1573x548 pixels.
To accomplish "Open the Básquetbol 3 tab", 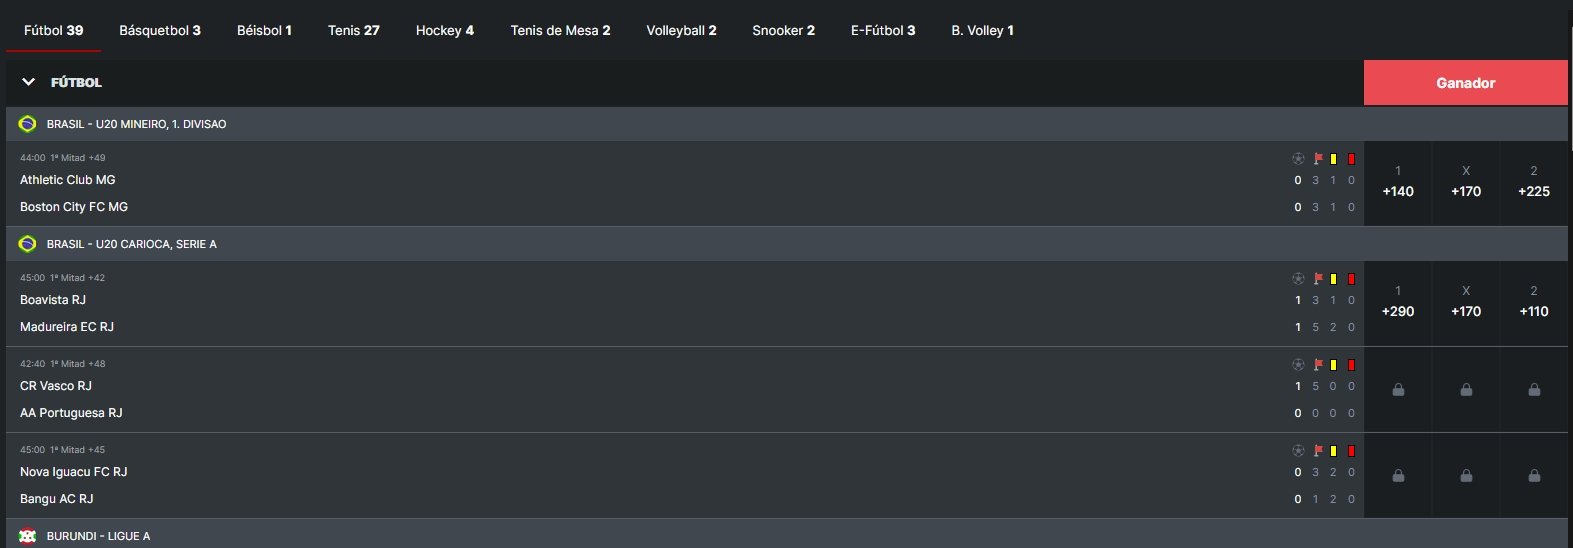I will coord(160,30).
